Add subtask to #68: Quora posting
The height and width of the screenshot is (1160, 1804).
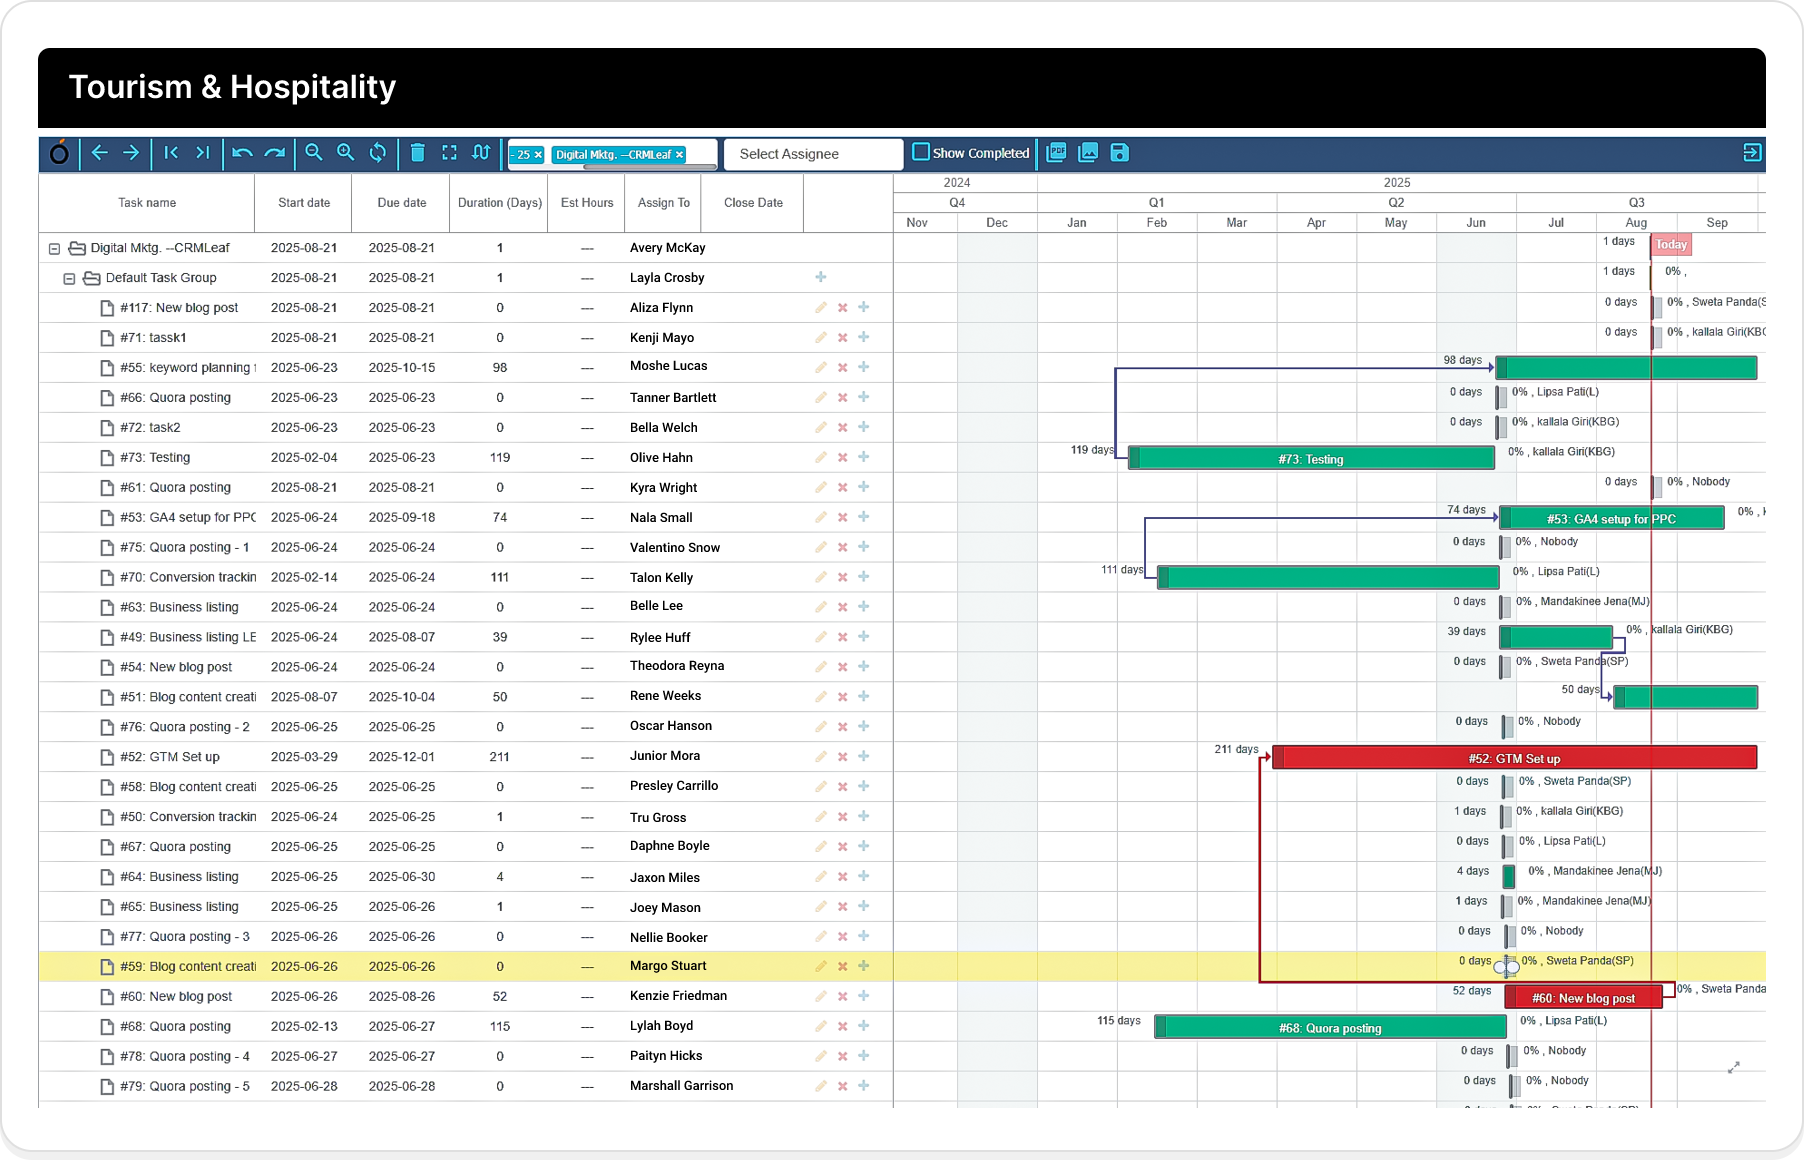(x=864, y=1025)
